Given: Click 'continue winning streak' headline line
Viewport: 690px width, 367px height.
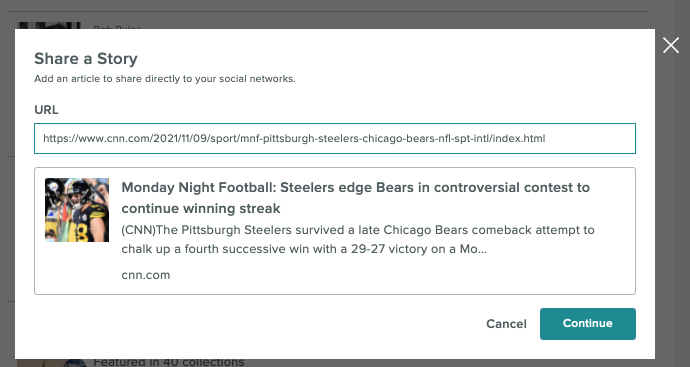Looking at the screenshot, I should coord(201,208).
